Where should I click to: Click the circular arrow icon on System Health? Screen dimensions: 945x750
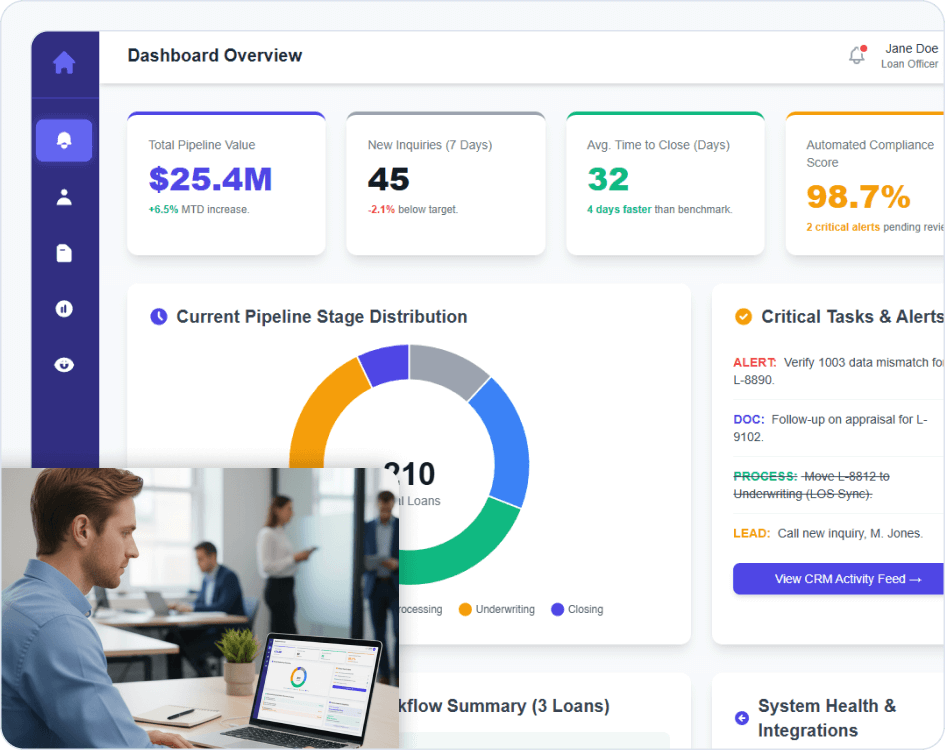click(741, 718)
